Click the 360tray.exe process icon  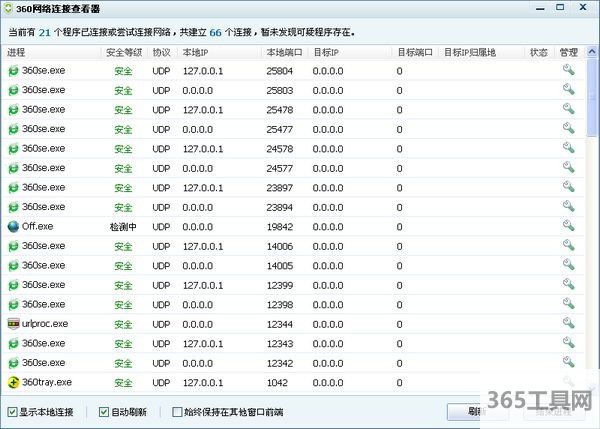(13, 382)
